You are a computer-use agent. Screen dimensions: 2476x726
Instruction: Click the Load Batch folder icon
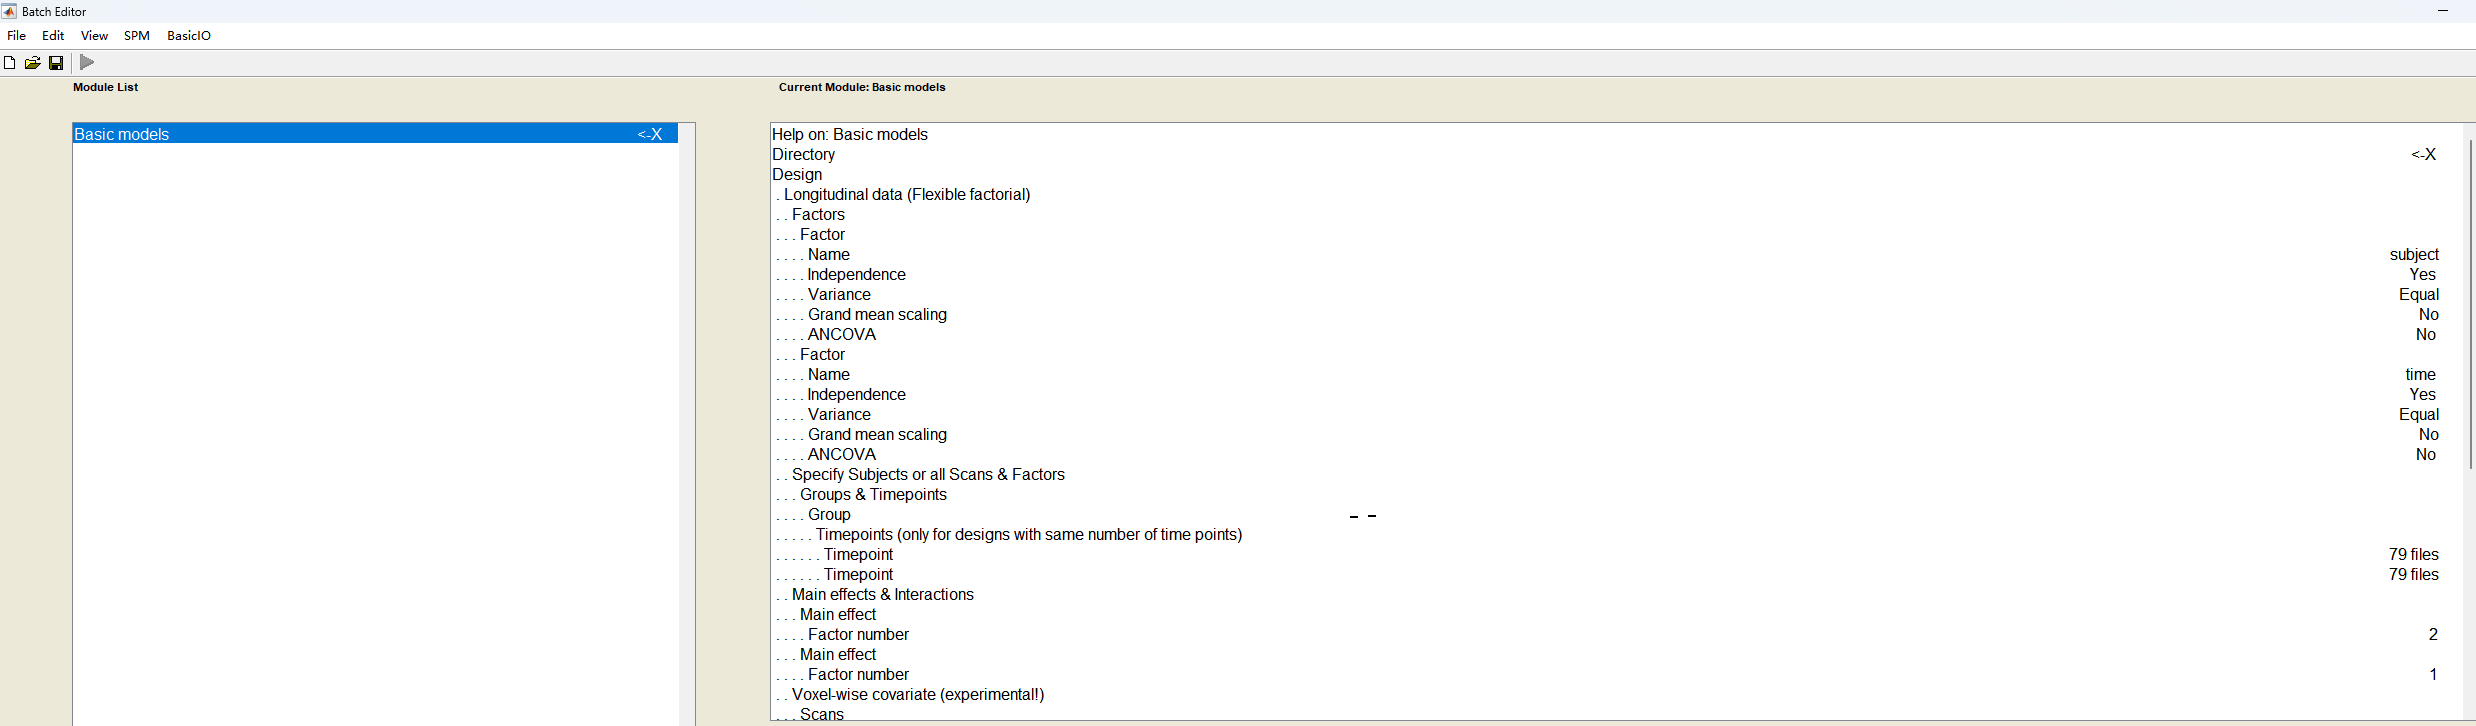32,63
